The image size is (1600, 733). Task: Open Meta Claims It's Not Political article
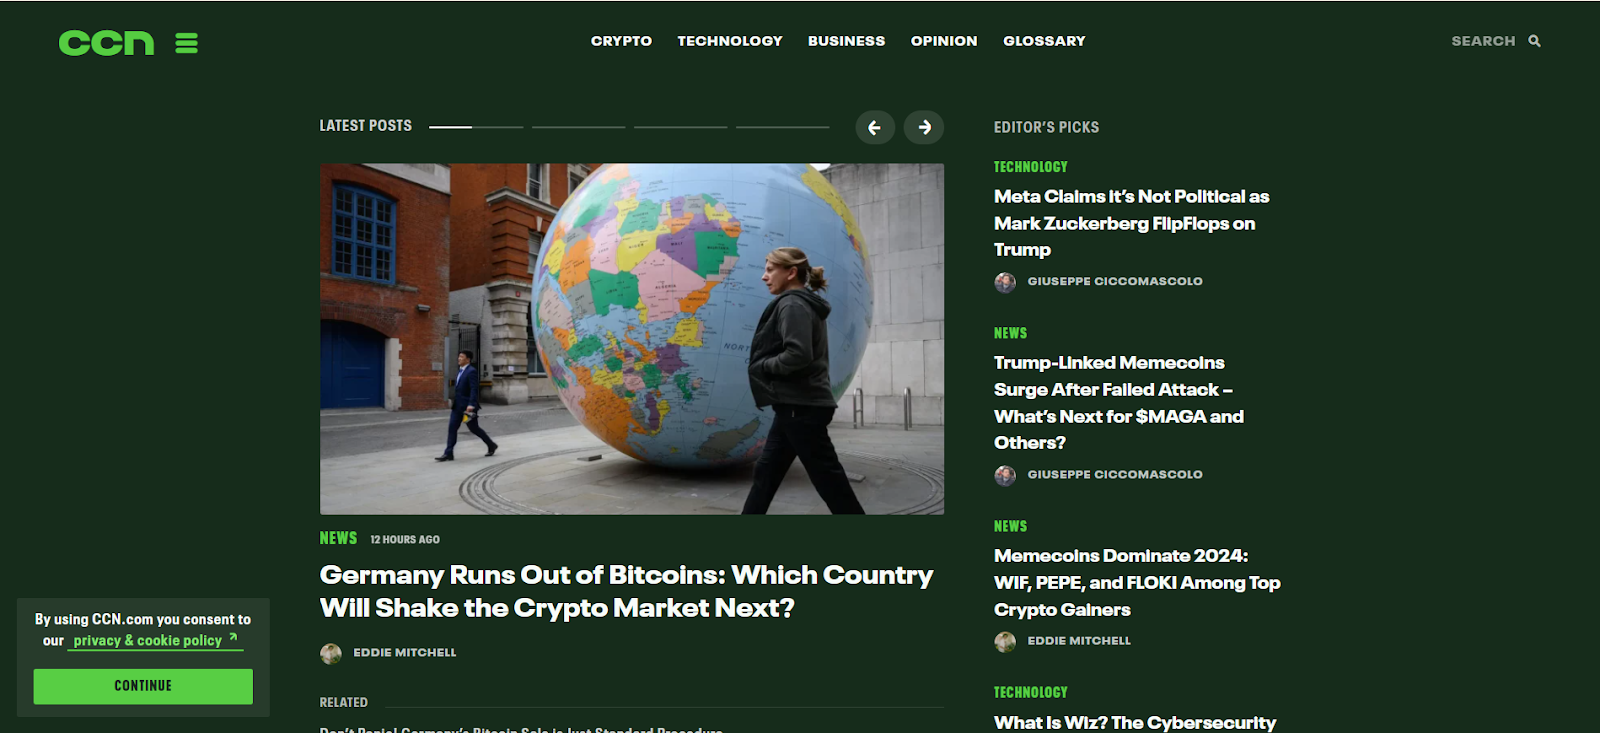(x=1132, y=223)
